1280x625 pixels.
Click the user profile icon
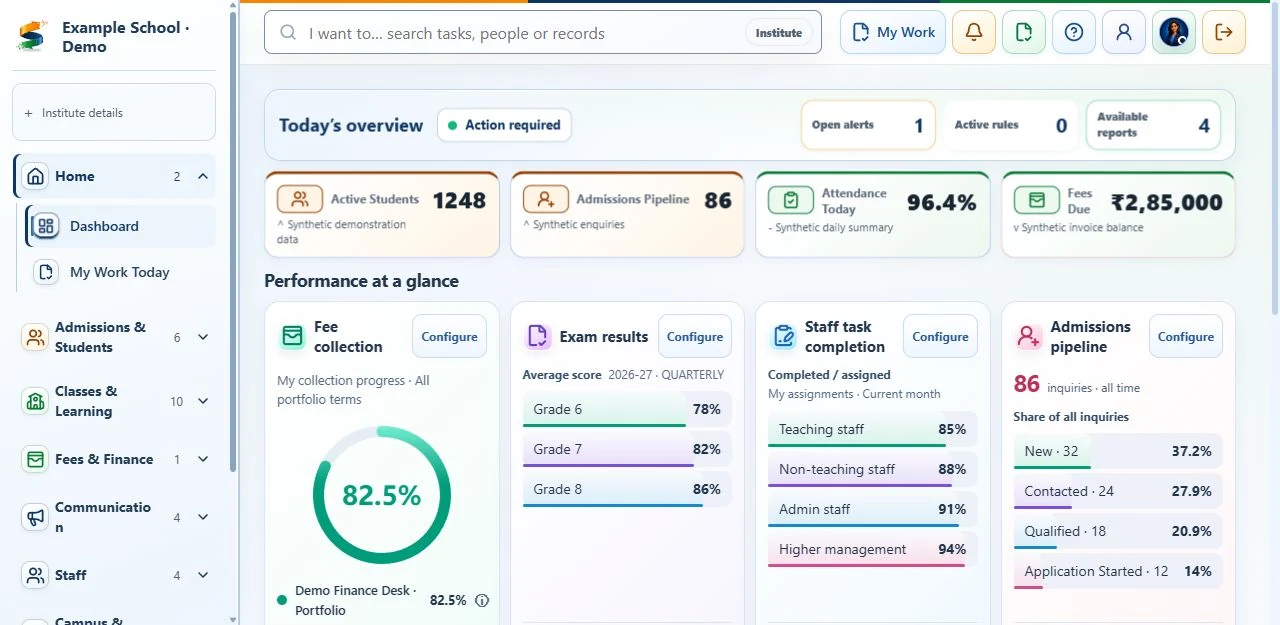(x=1123, y=32)
